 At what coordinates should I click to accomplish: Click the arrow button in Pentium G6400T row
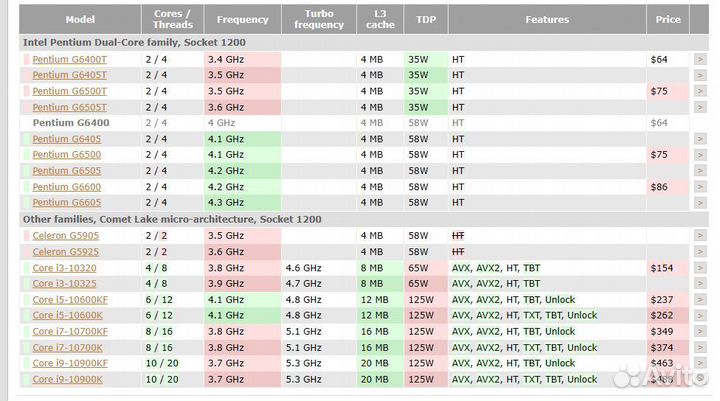[x=699, y=60]
